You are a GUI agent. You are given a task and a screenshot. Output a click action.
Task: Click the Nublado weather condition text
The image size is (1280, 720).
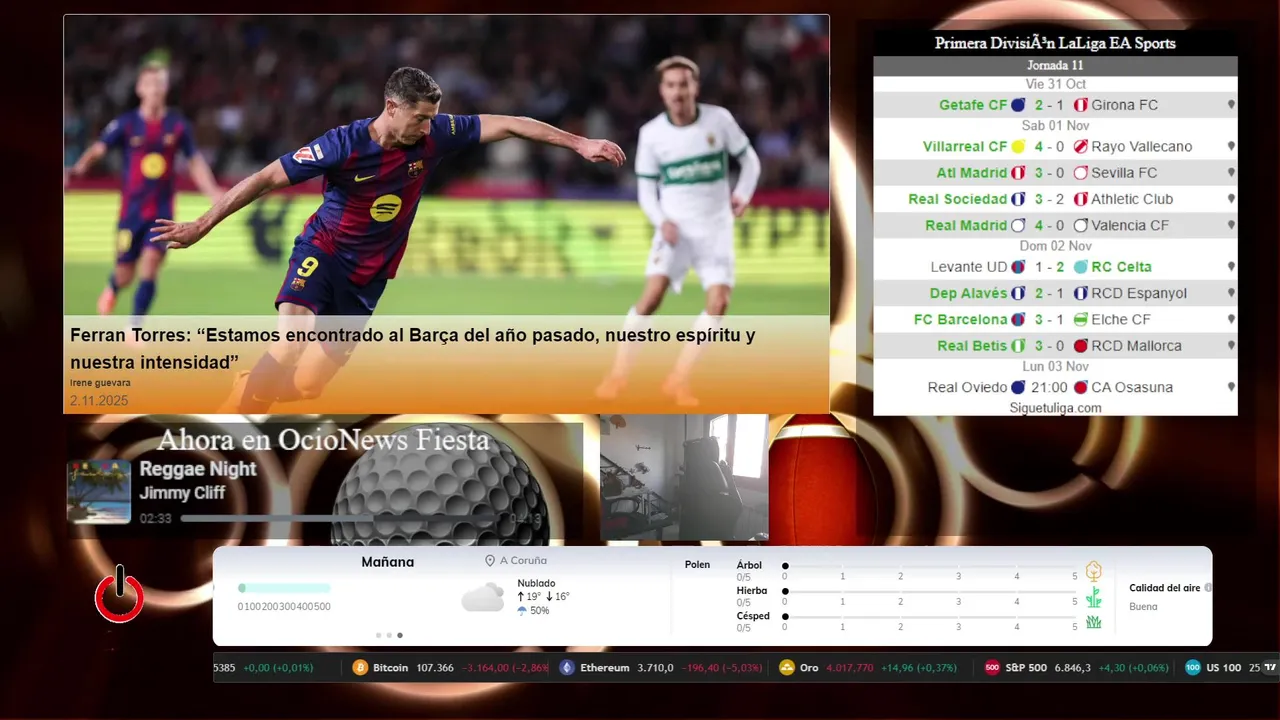[x=536, y=583]
